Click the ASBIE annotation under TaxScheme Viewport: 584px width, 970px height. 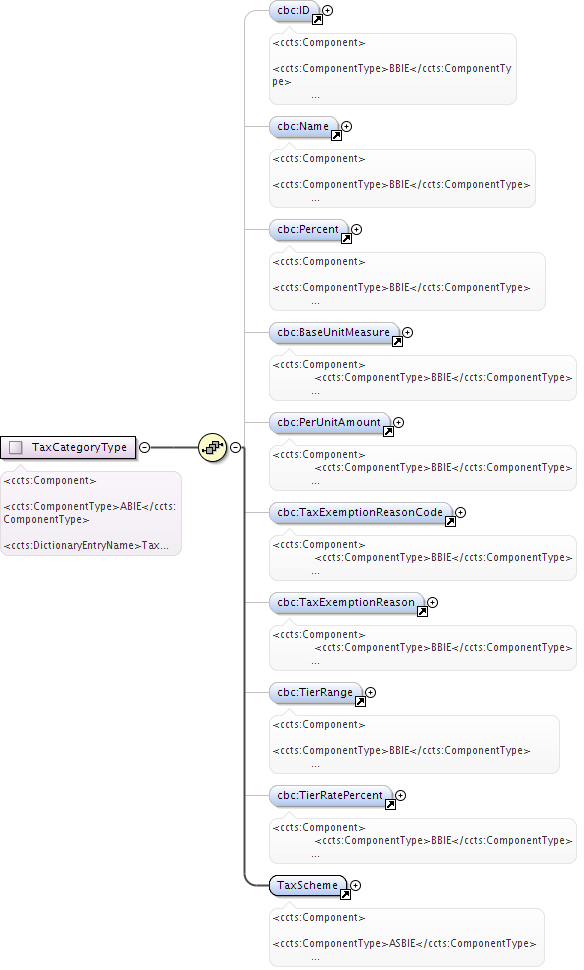pyautogui.click(x=406, y=937)
